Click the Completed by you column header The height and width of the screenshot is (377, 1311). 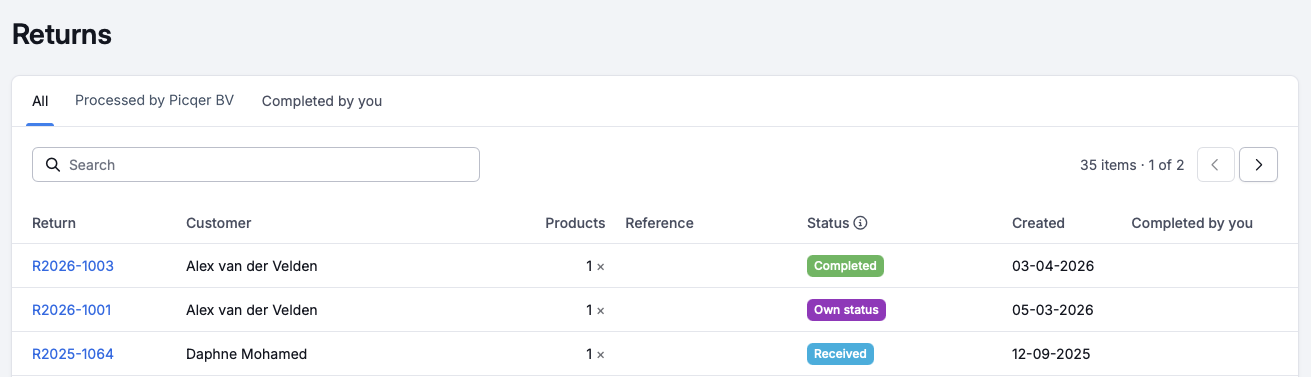coord(1192,223)
